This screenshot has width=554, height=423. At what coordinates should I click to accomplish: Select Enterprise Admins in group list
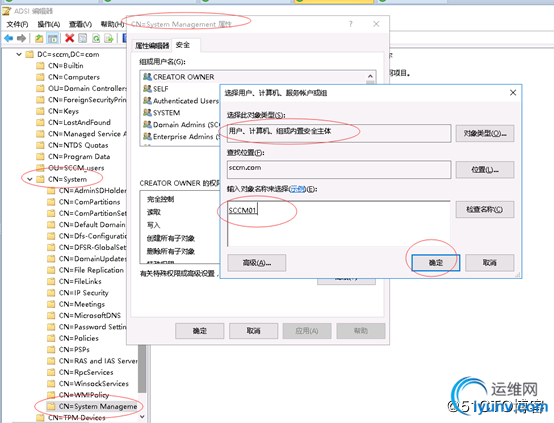[x=181, y=136]
